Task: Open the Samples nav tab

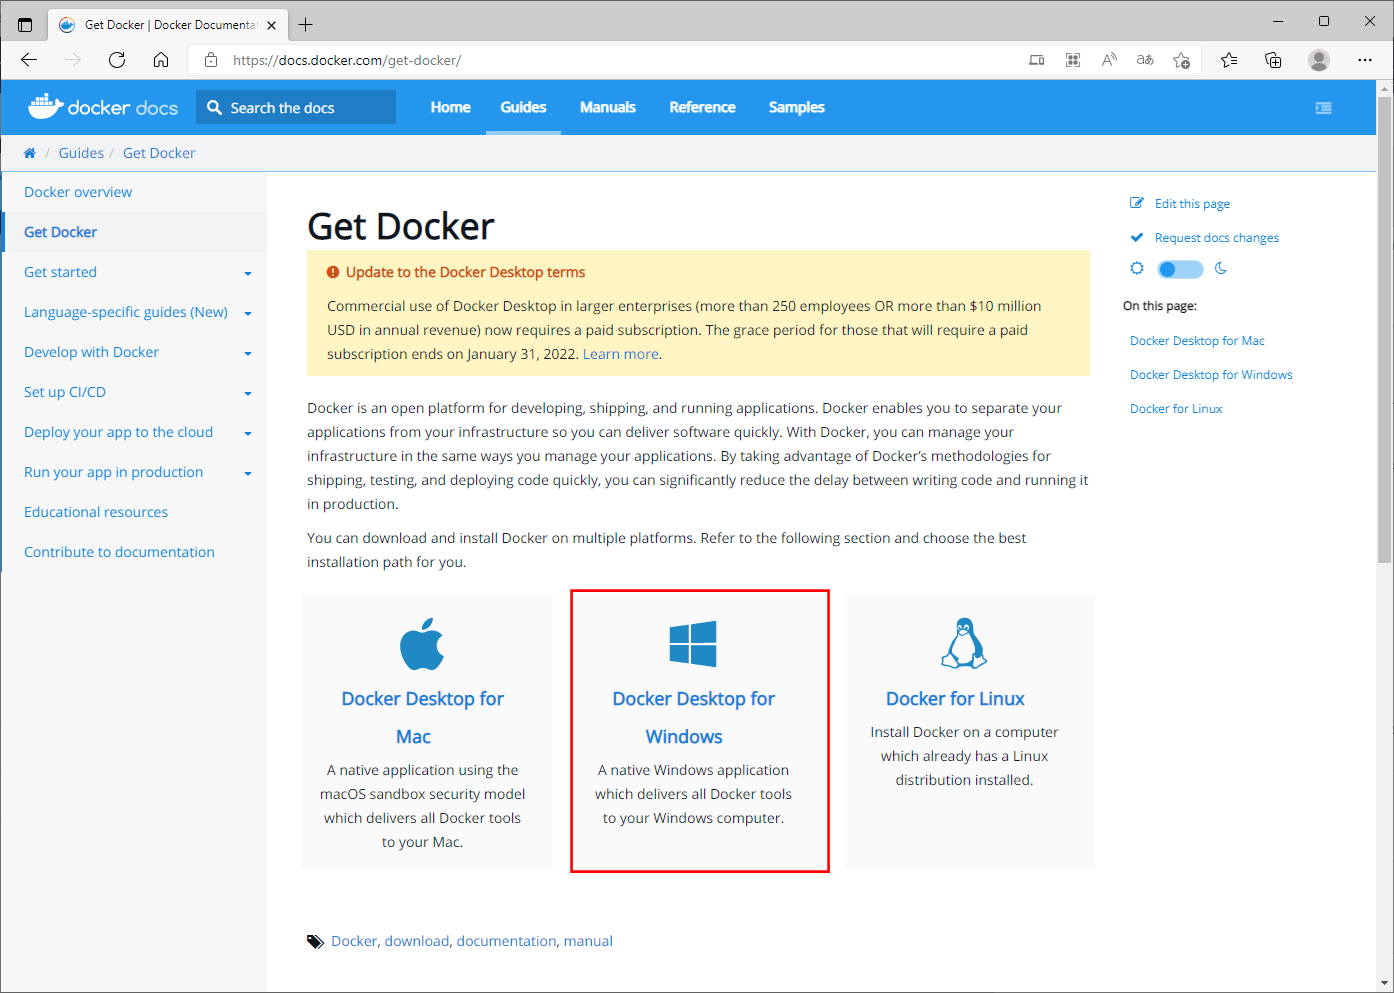Action: (x=797, y=107)
